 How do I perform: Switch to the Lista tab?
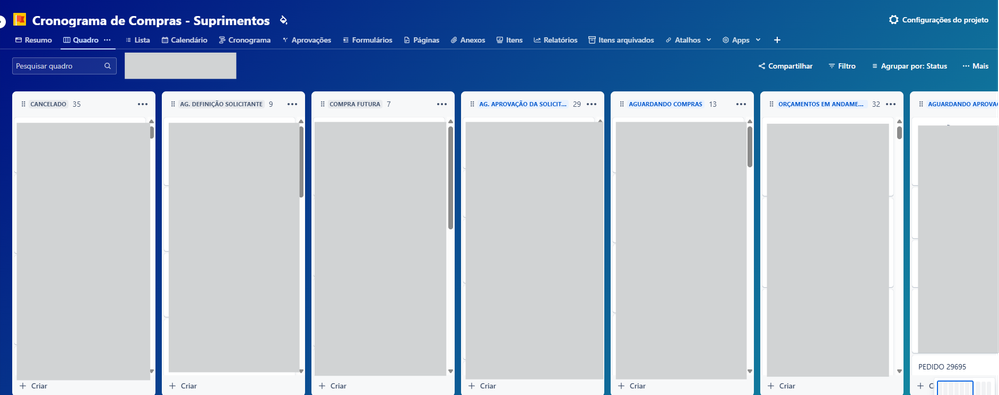[x=138, y=40]
